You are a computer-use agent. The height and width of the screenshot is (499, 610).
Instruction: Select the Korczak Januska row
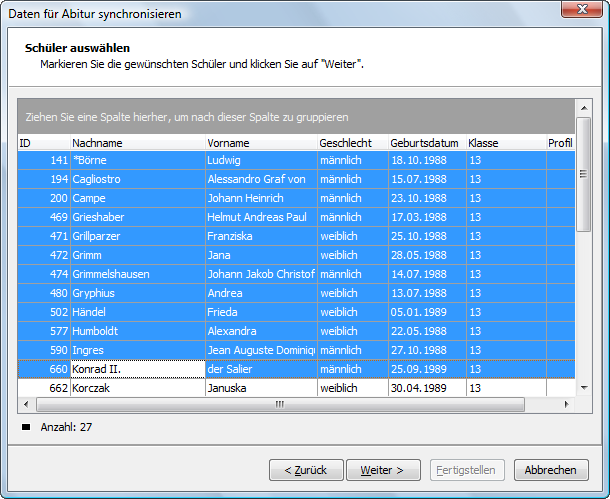click(296, 388)
